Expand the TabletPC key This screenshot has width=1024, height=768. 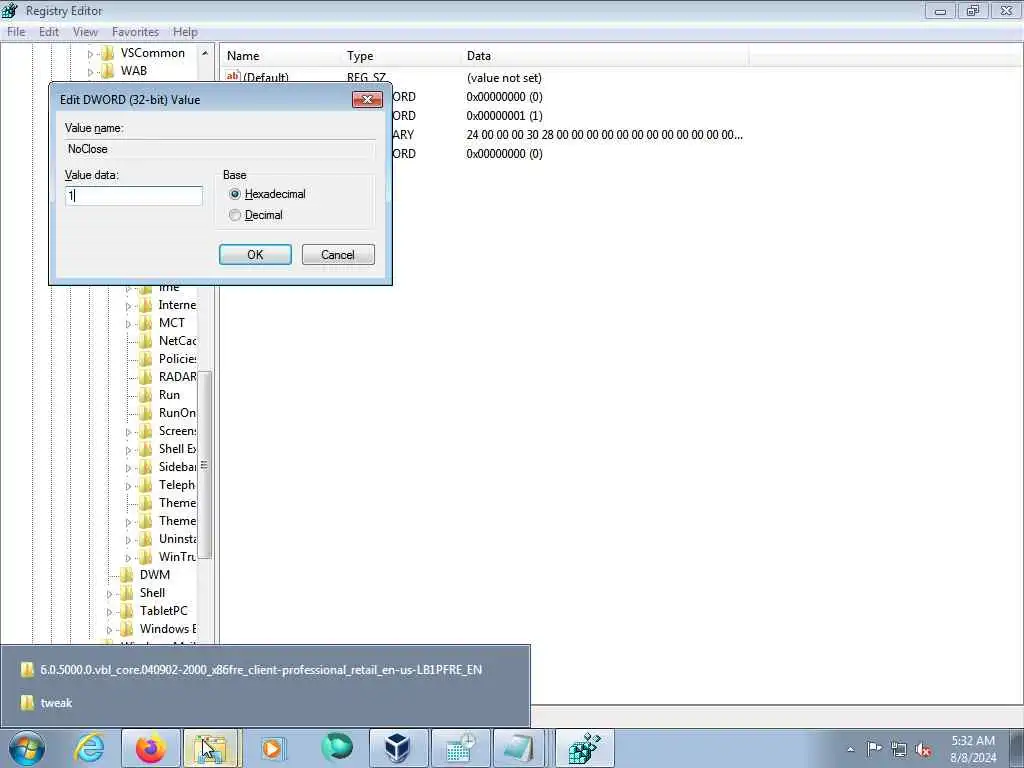[109, 611]
